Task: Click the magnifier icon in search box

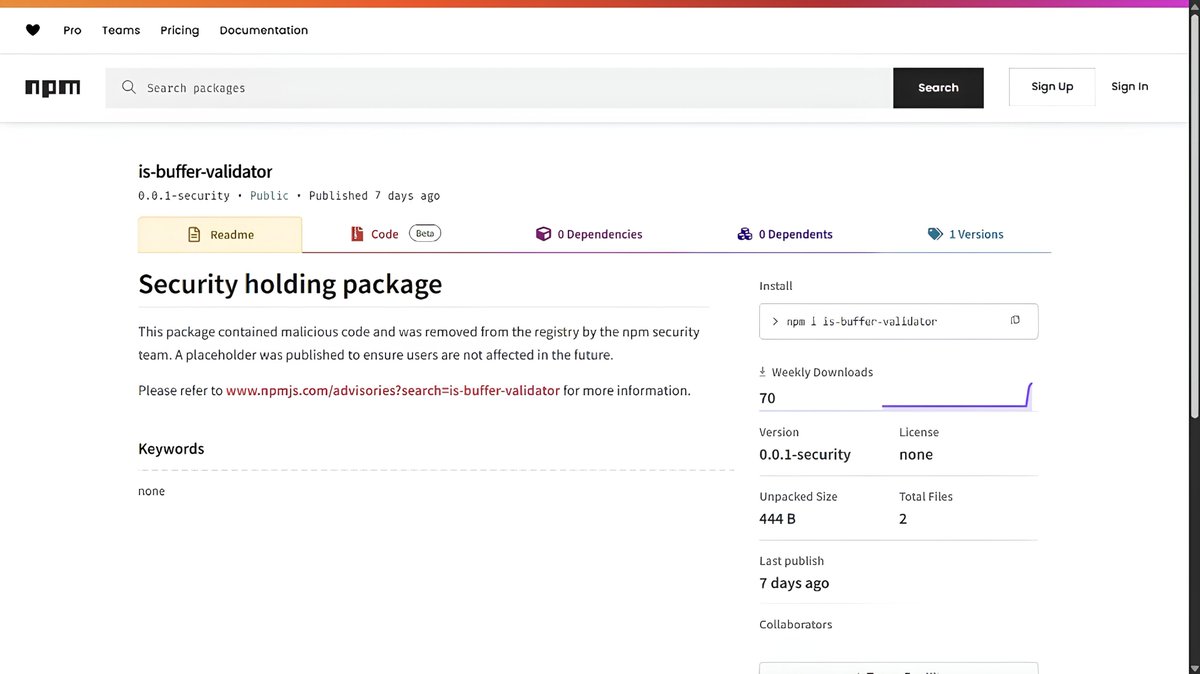Action: pyautogui.click(x=129, y=87)
